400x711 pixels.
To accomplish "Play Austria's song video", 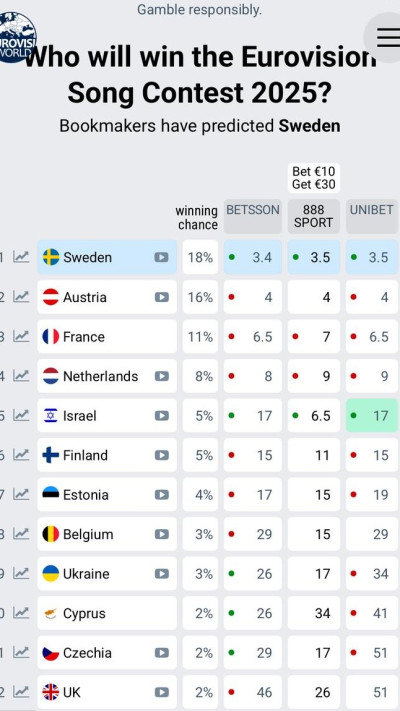I will pyautogui.click(x=161, y=297).
